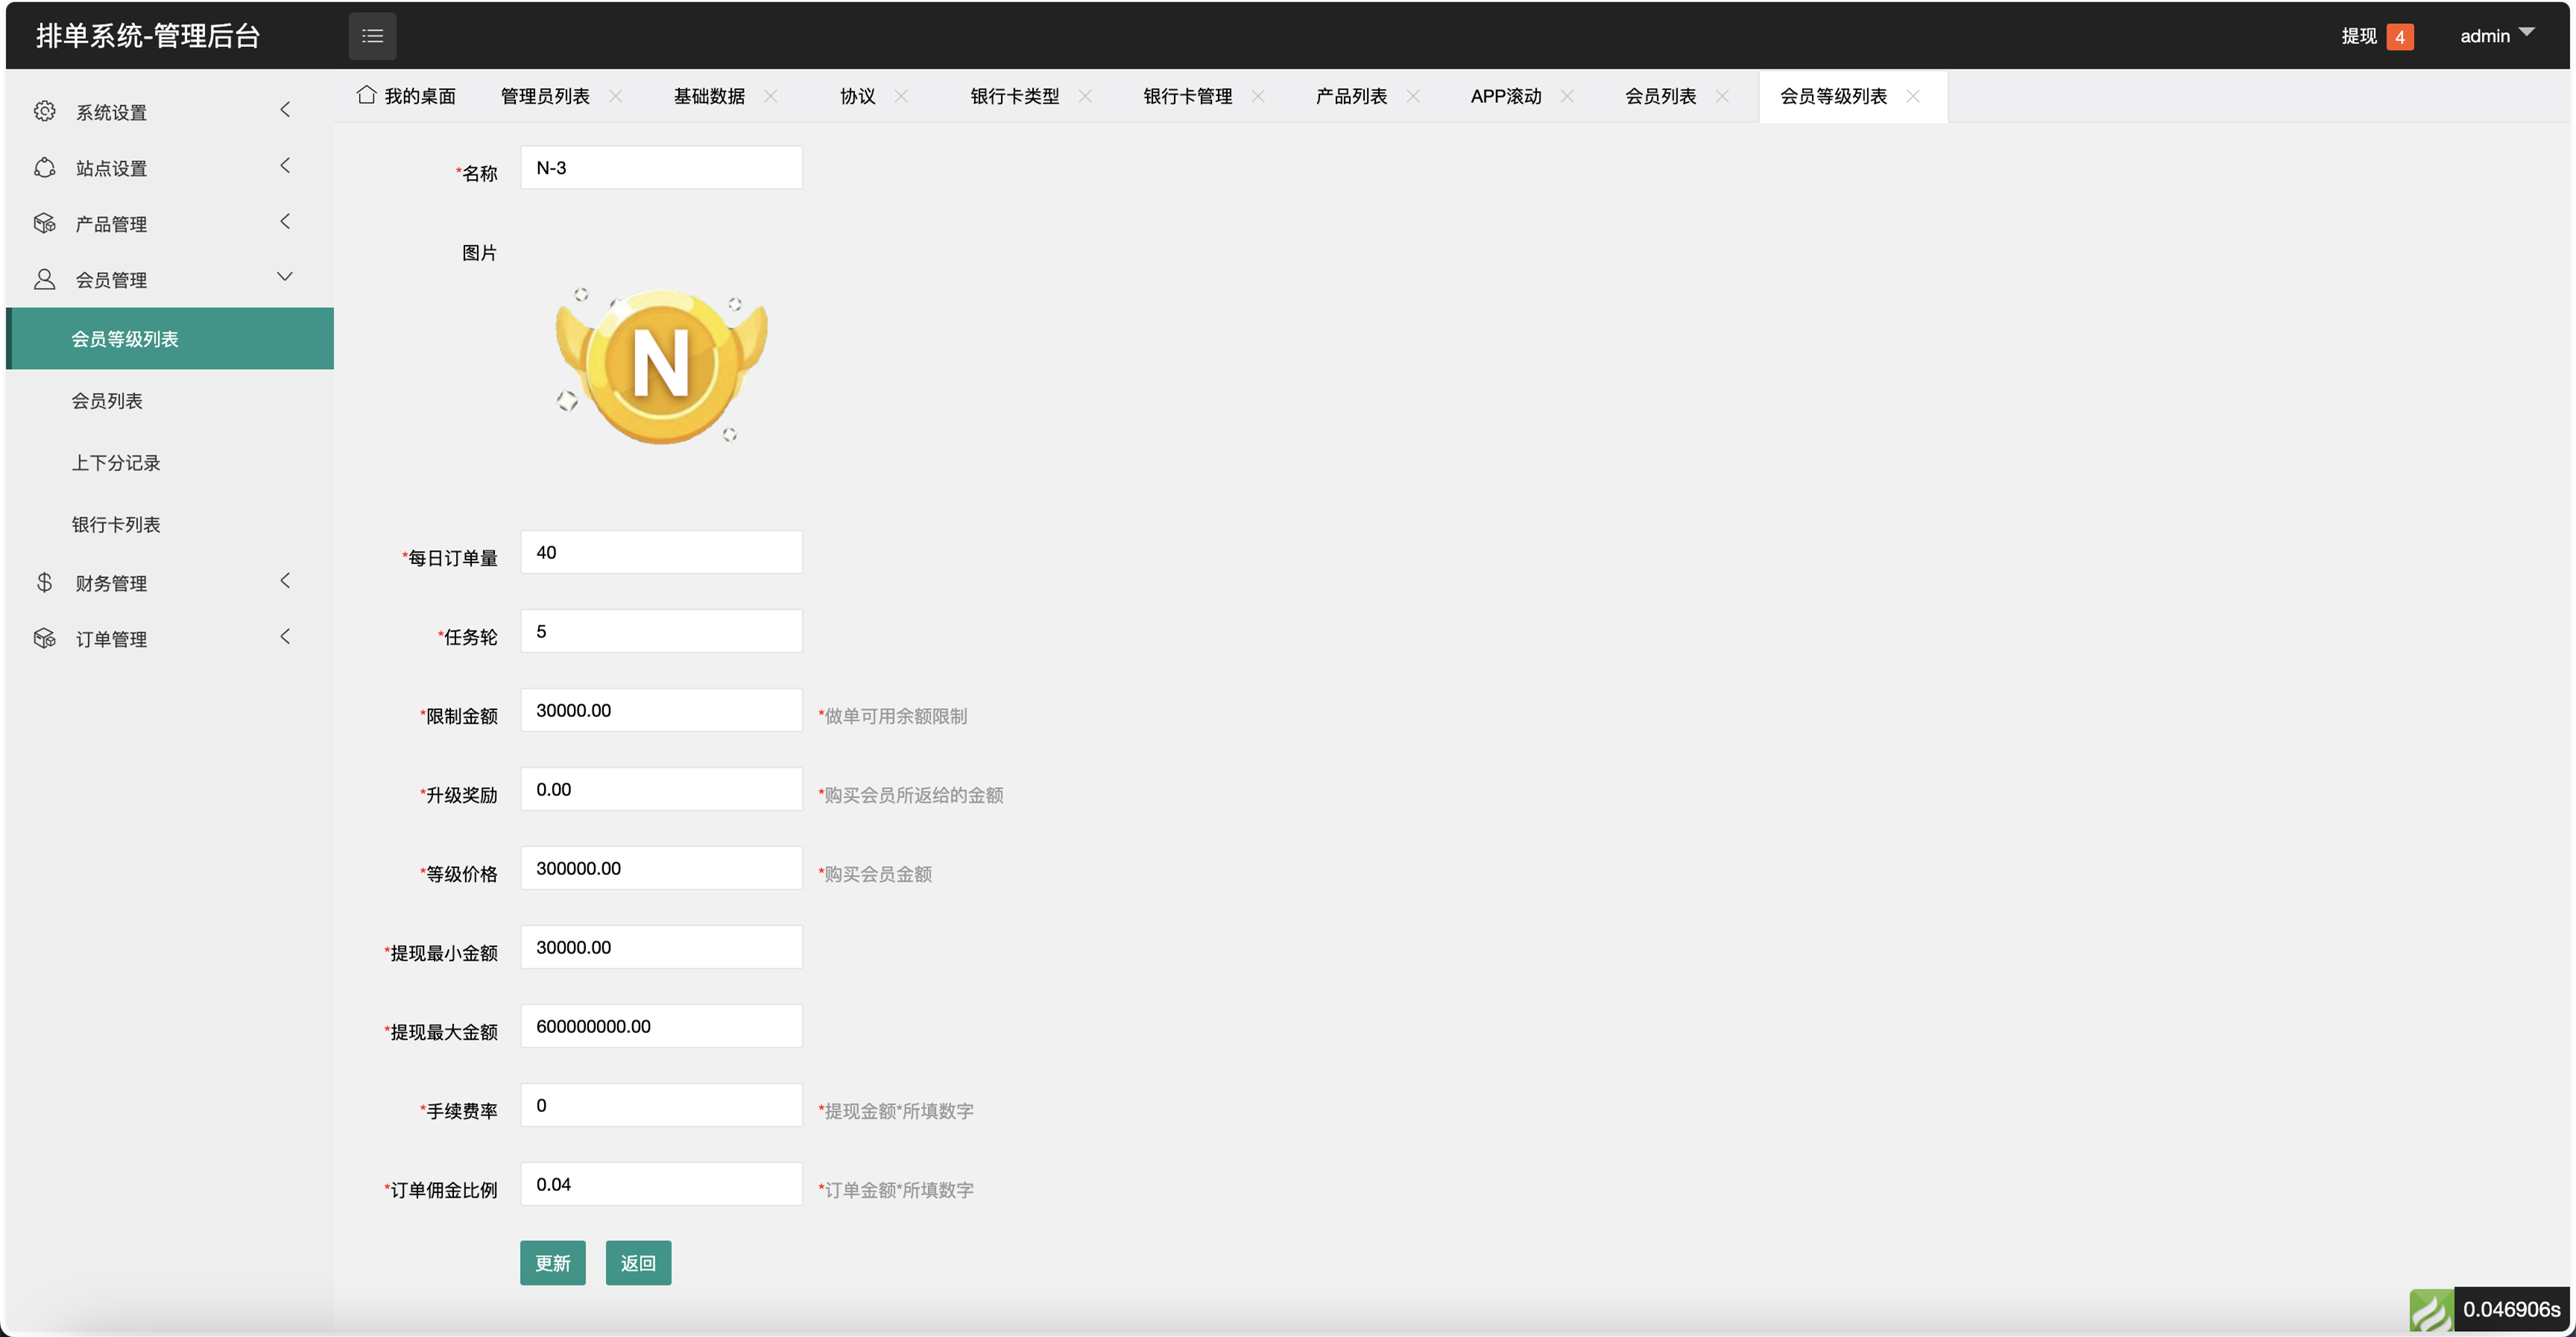Click the home icon on 我的桌面 tab
Image resolution: width=2576 pixels, height=1337 pixels.
tap(366, 95)
